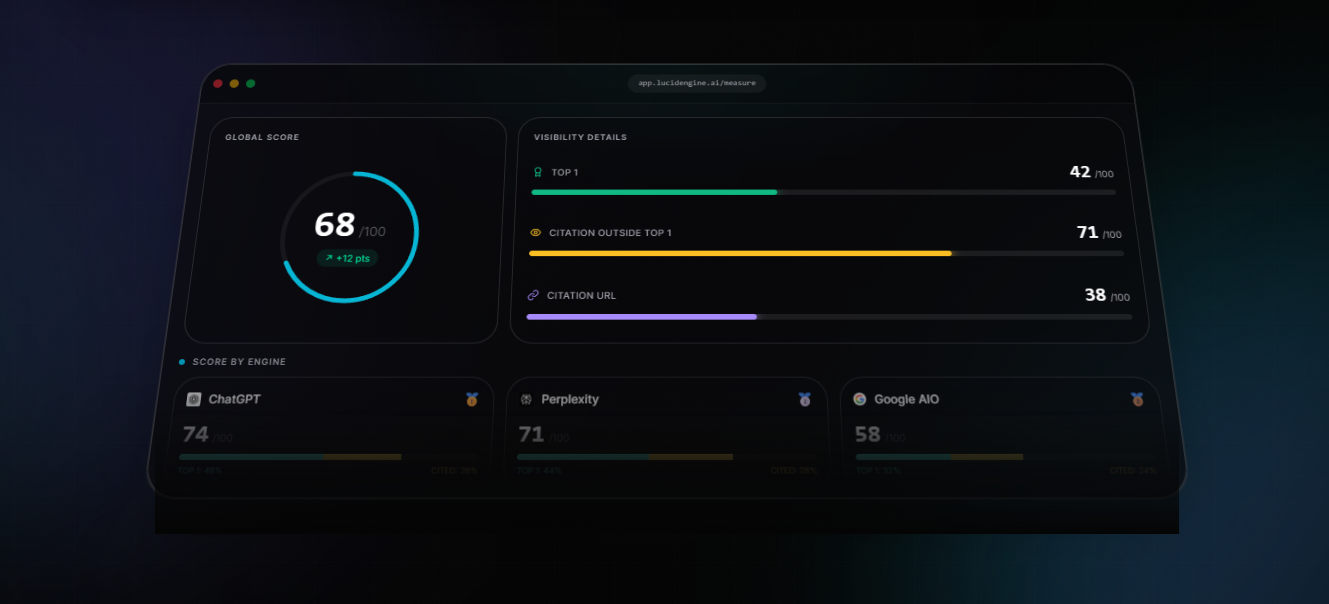Image resolution: width=1329 pixels, height=604 pixels.
Task: Click the eye icon beside Citation Outside Top 1
Action: coord(535,233)
